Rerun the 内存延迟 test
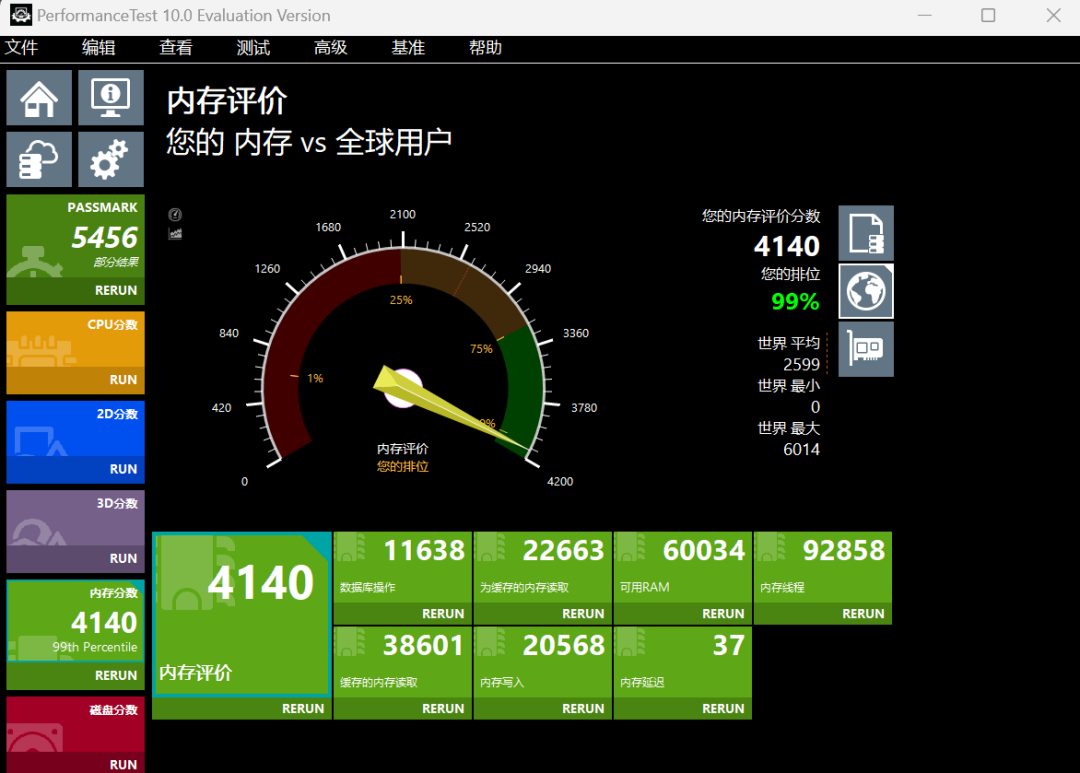The width and height of the screenshot is (1080, 773). (x=723, y=709)
